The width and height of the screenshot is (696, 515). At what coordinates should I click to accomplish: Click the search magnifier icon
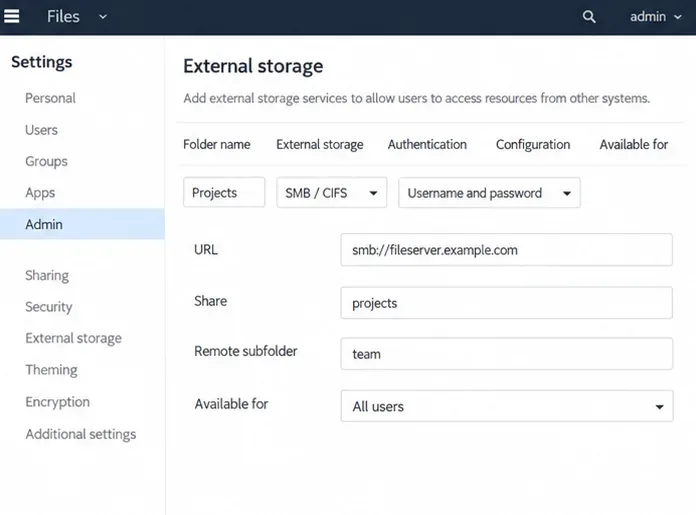coord(589,17)
